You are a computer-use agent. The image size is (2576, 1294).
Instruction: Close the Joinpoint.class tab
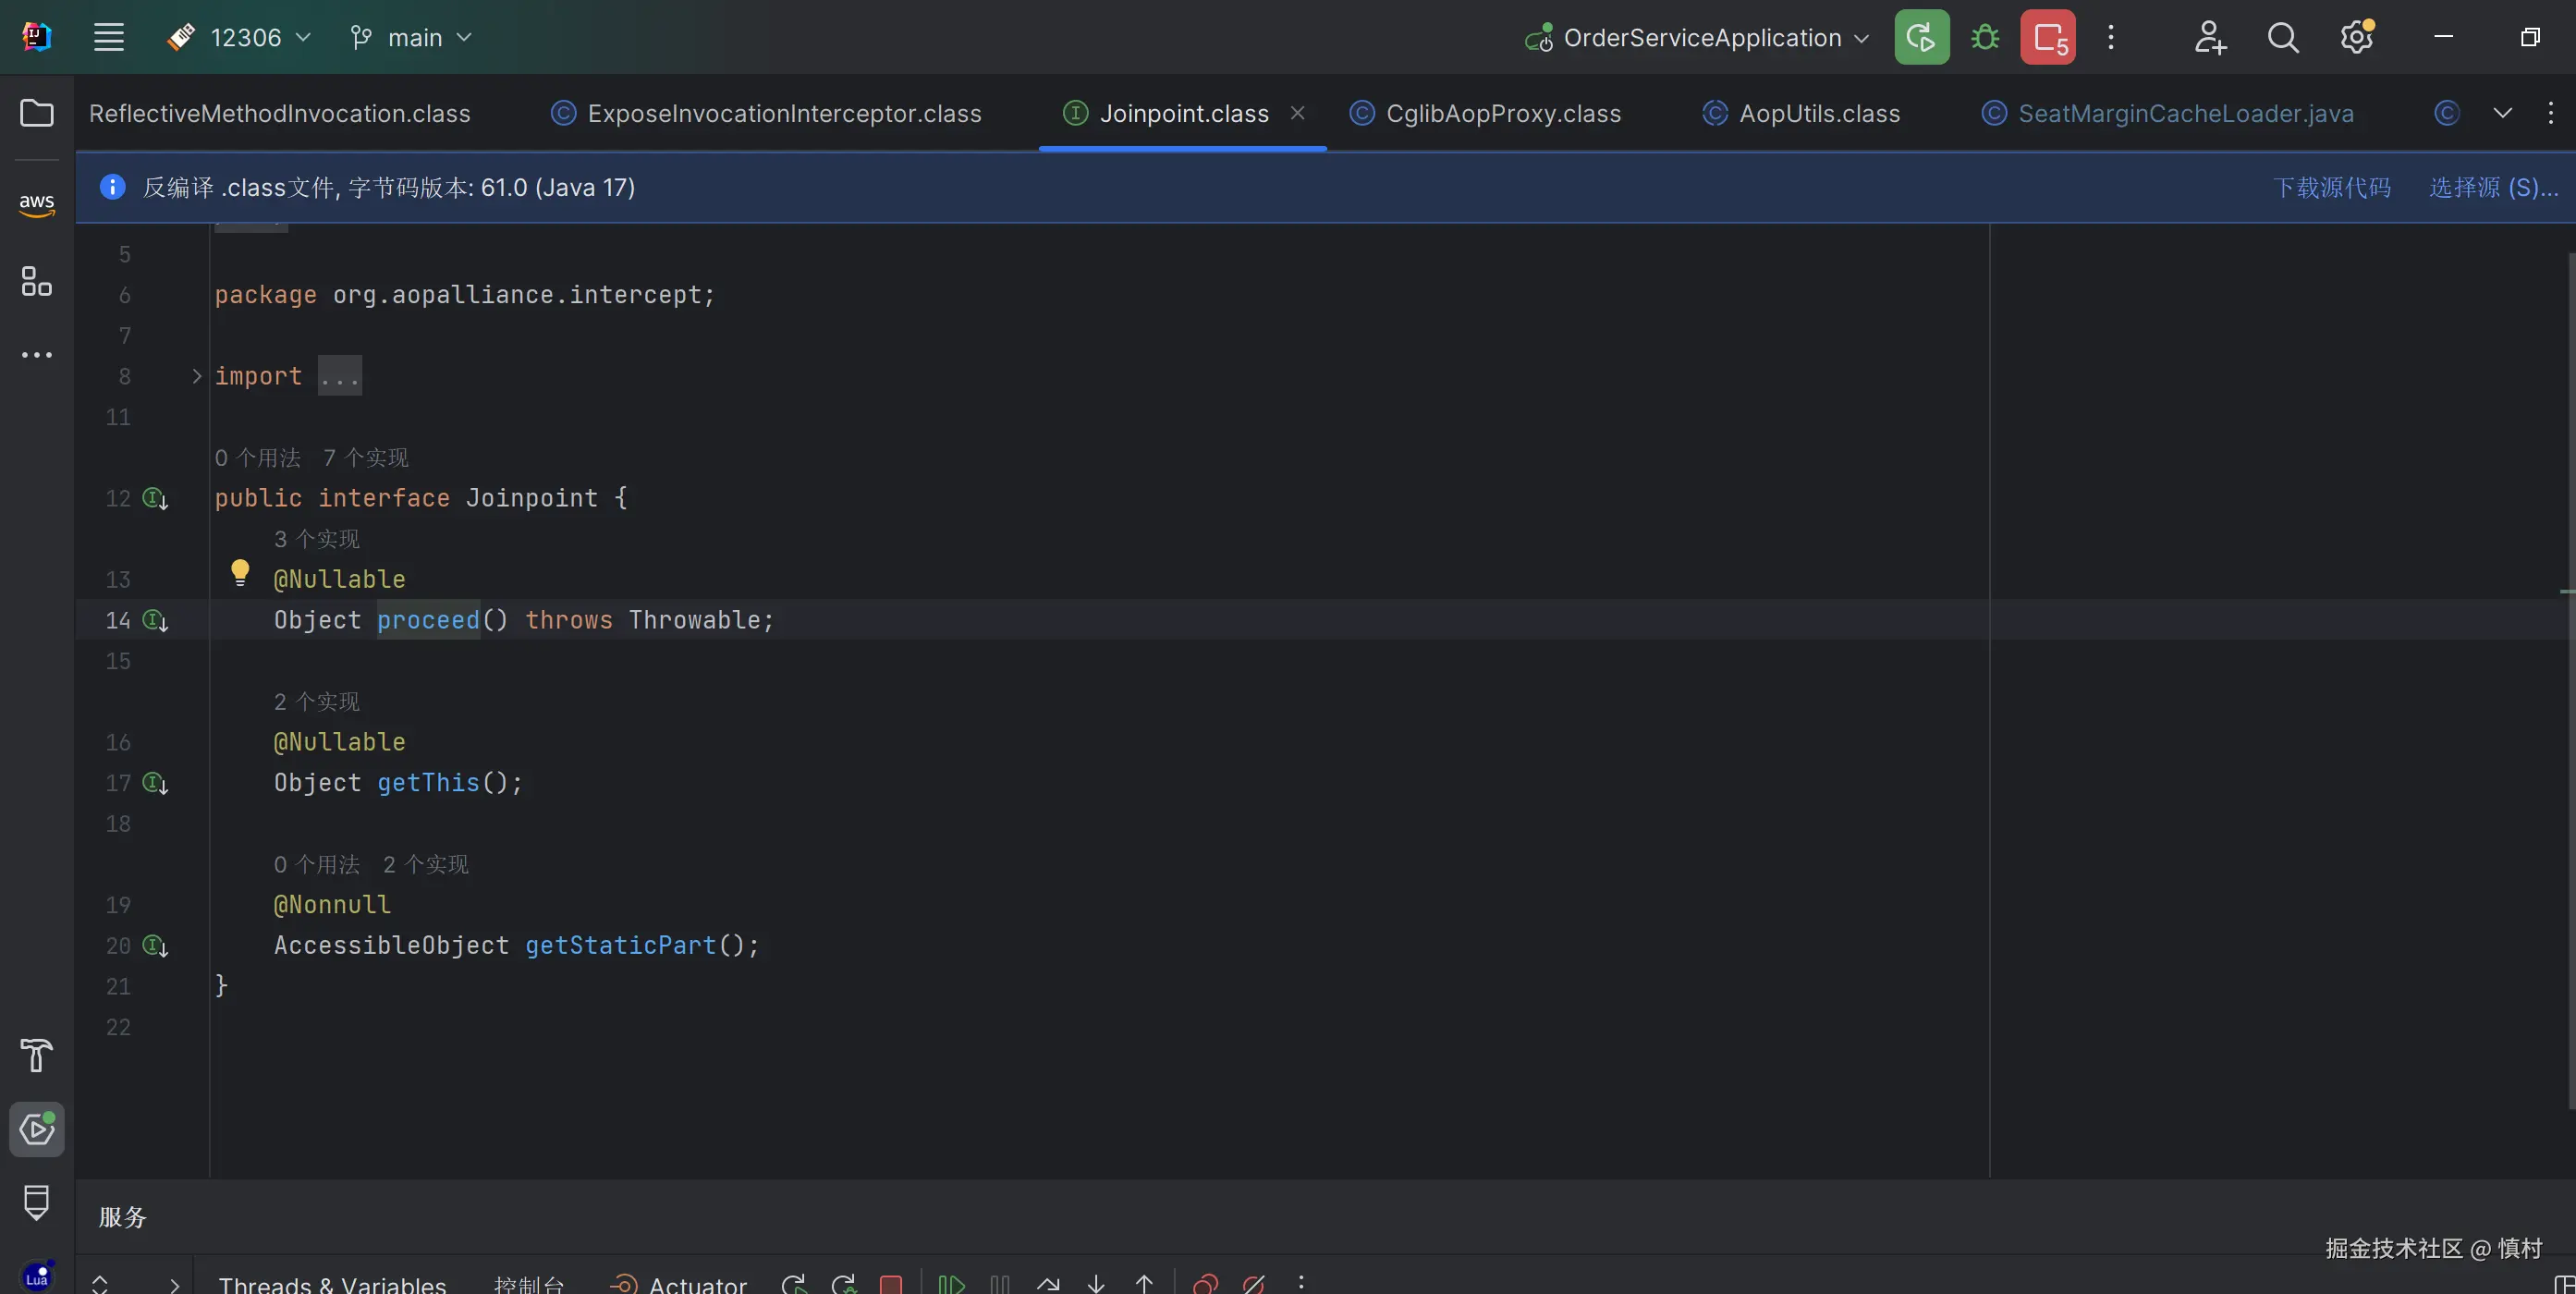[x=1297, y=113]
